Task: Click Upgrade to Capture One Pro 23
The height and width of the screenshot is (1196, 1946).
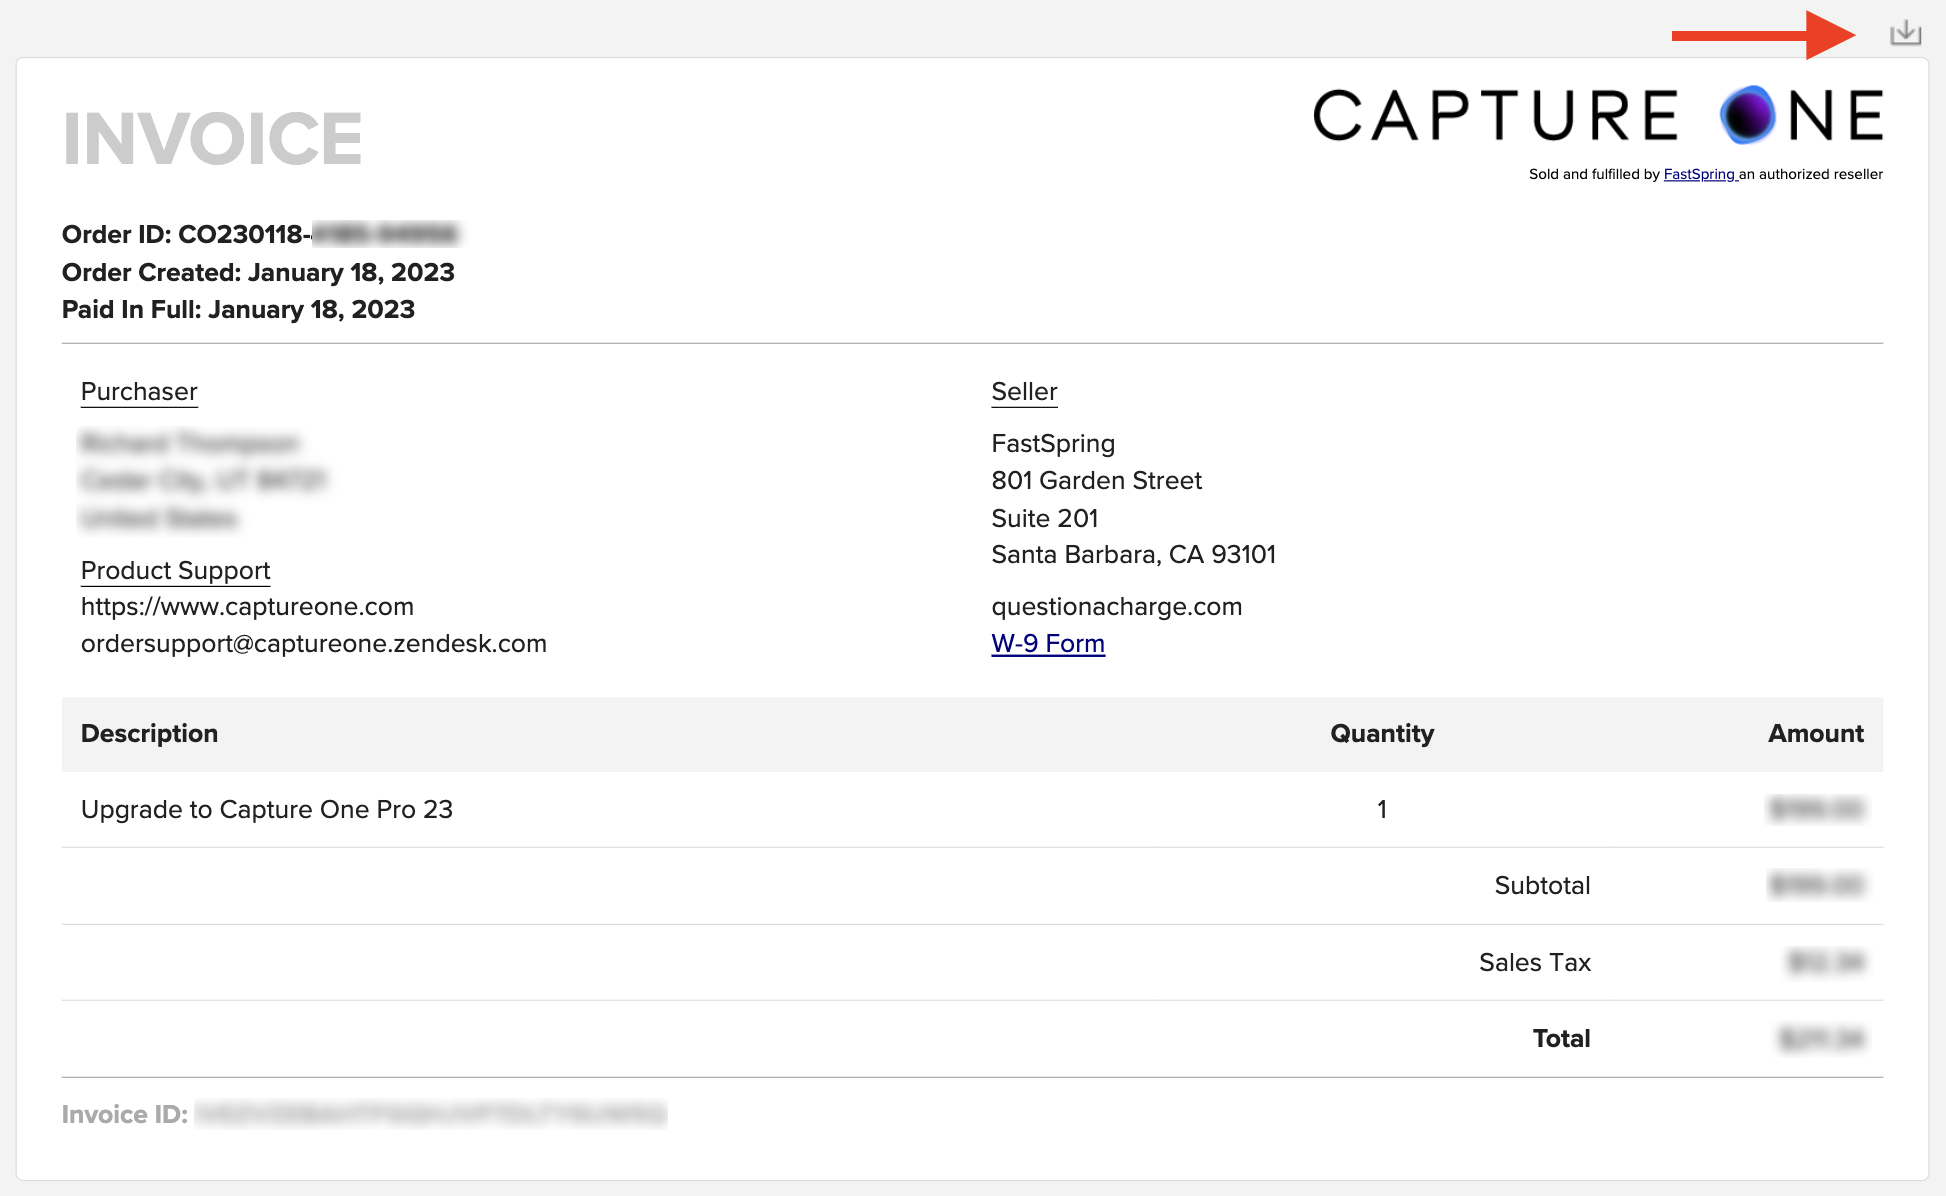Action: [267, 809]
